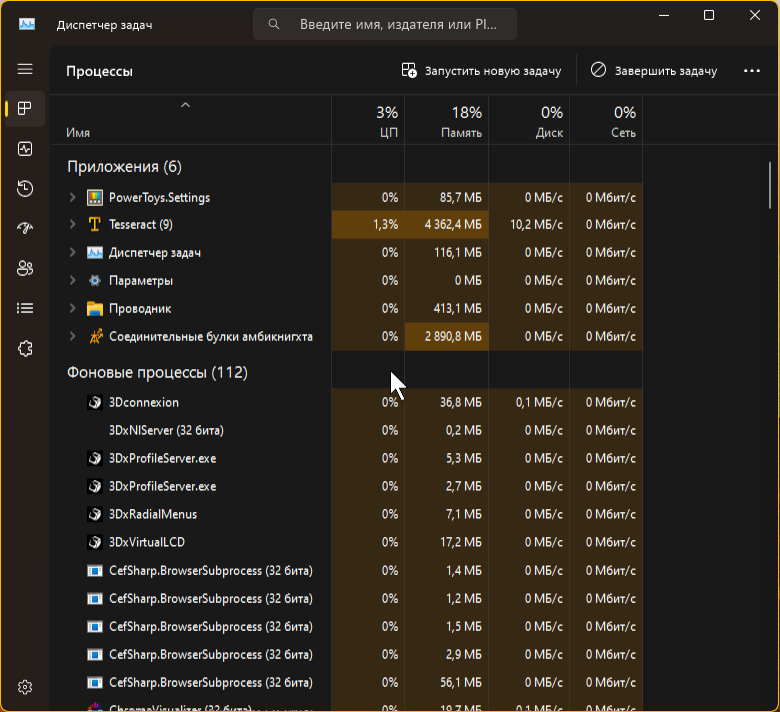Open the App history sidebar icon
The height and width of the screenshot is (712, 780).
point(25,189)
